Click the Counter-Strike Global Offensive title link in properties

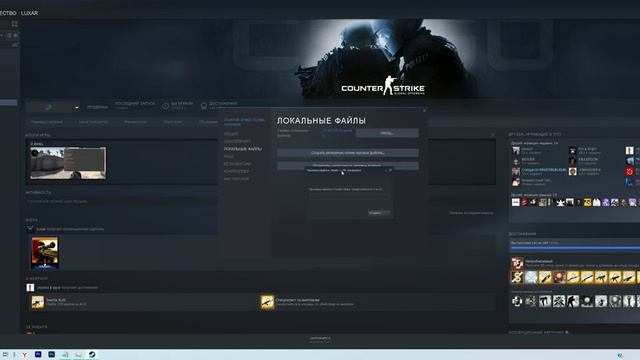click(x=244, y=122)
